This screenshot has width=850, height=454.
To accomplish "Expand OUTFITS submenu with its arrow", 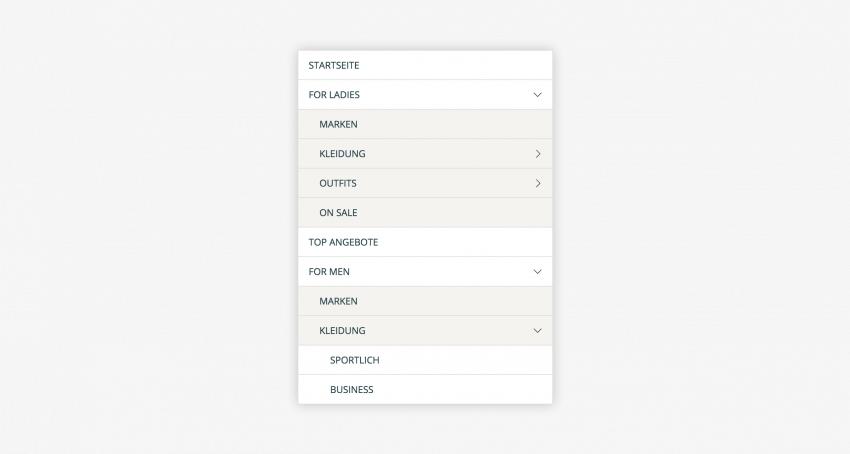I will coord(537,183).
